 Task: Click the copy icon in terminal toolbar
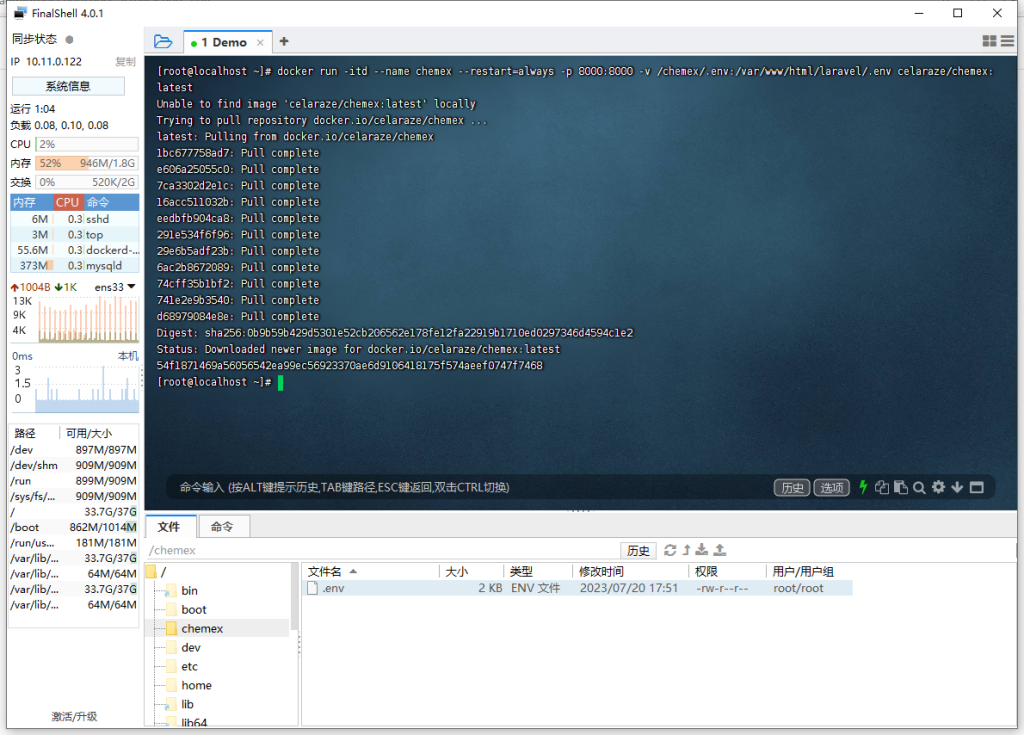tap(882, 487)
